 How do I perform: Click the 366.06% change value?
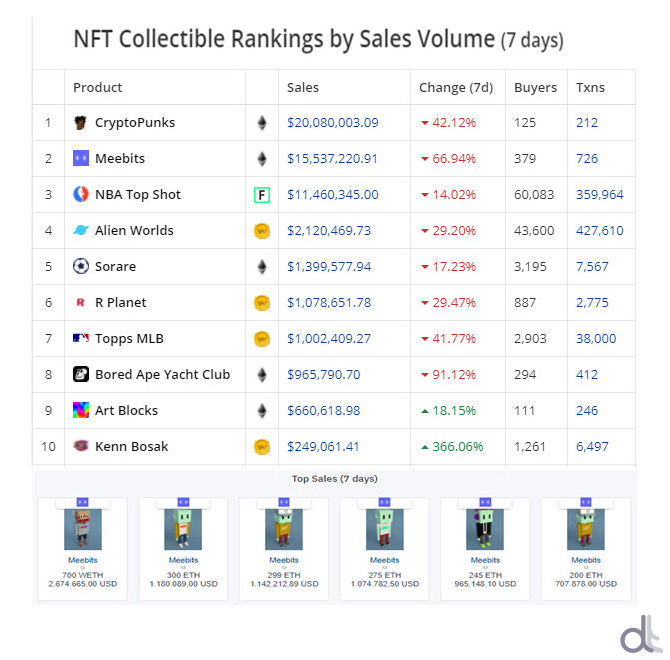pos(458,446)
